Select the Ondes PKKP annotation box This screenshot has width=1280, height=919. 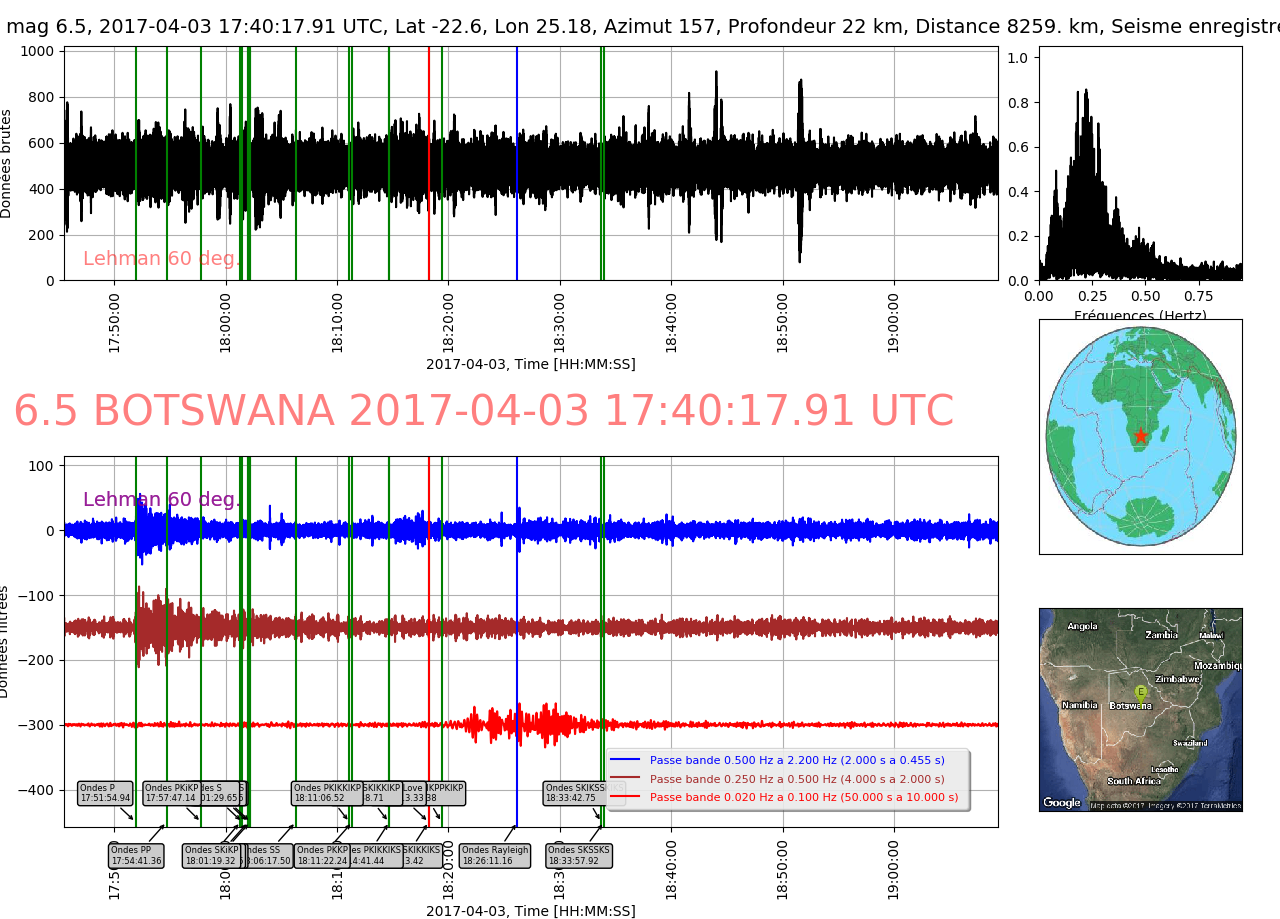click(321, 856)
